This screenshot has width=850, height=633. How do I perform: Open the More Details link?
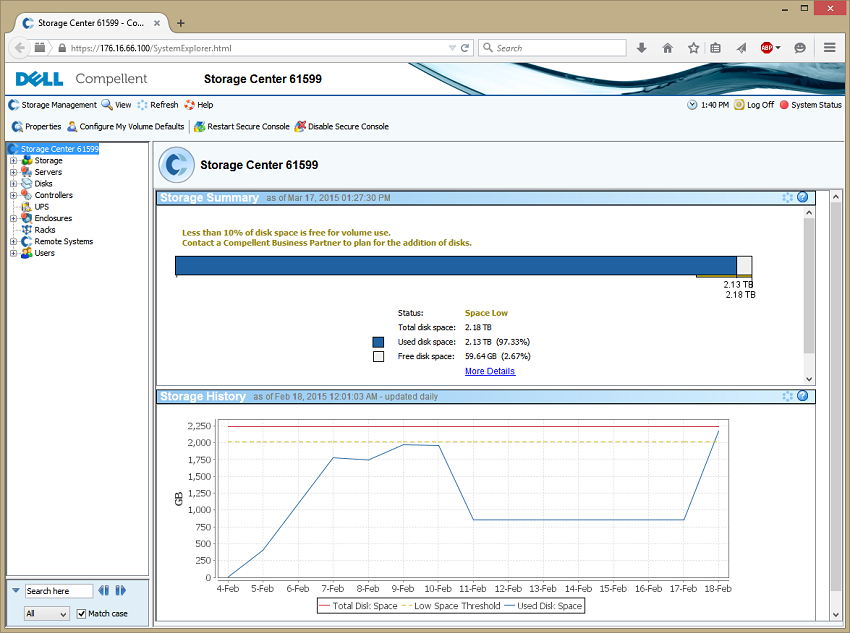(x=490, y=371)
